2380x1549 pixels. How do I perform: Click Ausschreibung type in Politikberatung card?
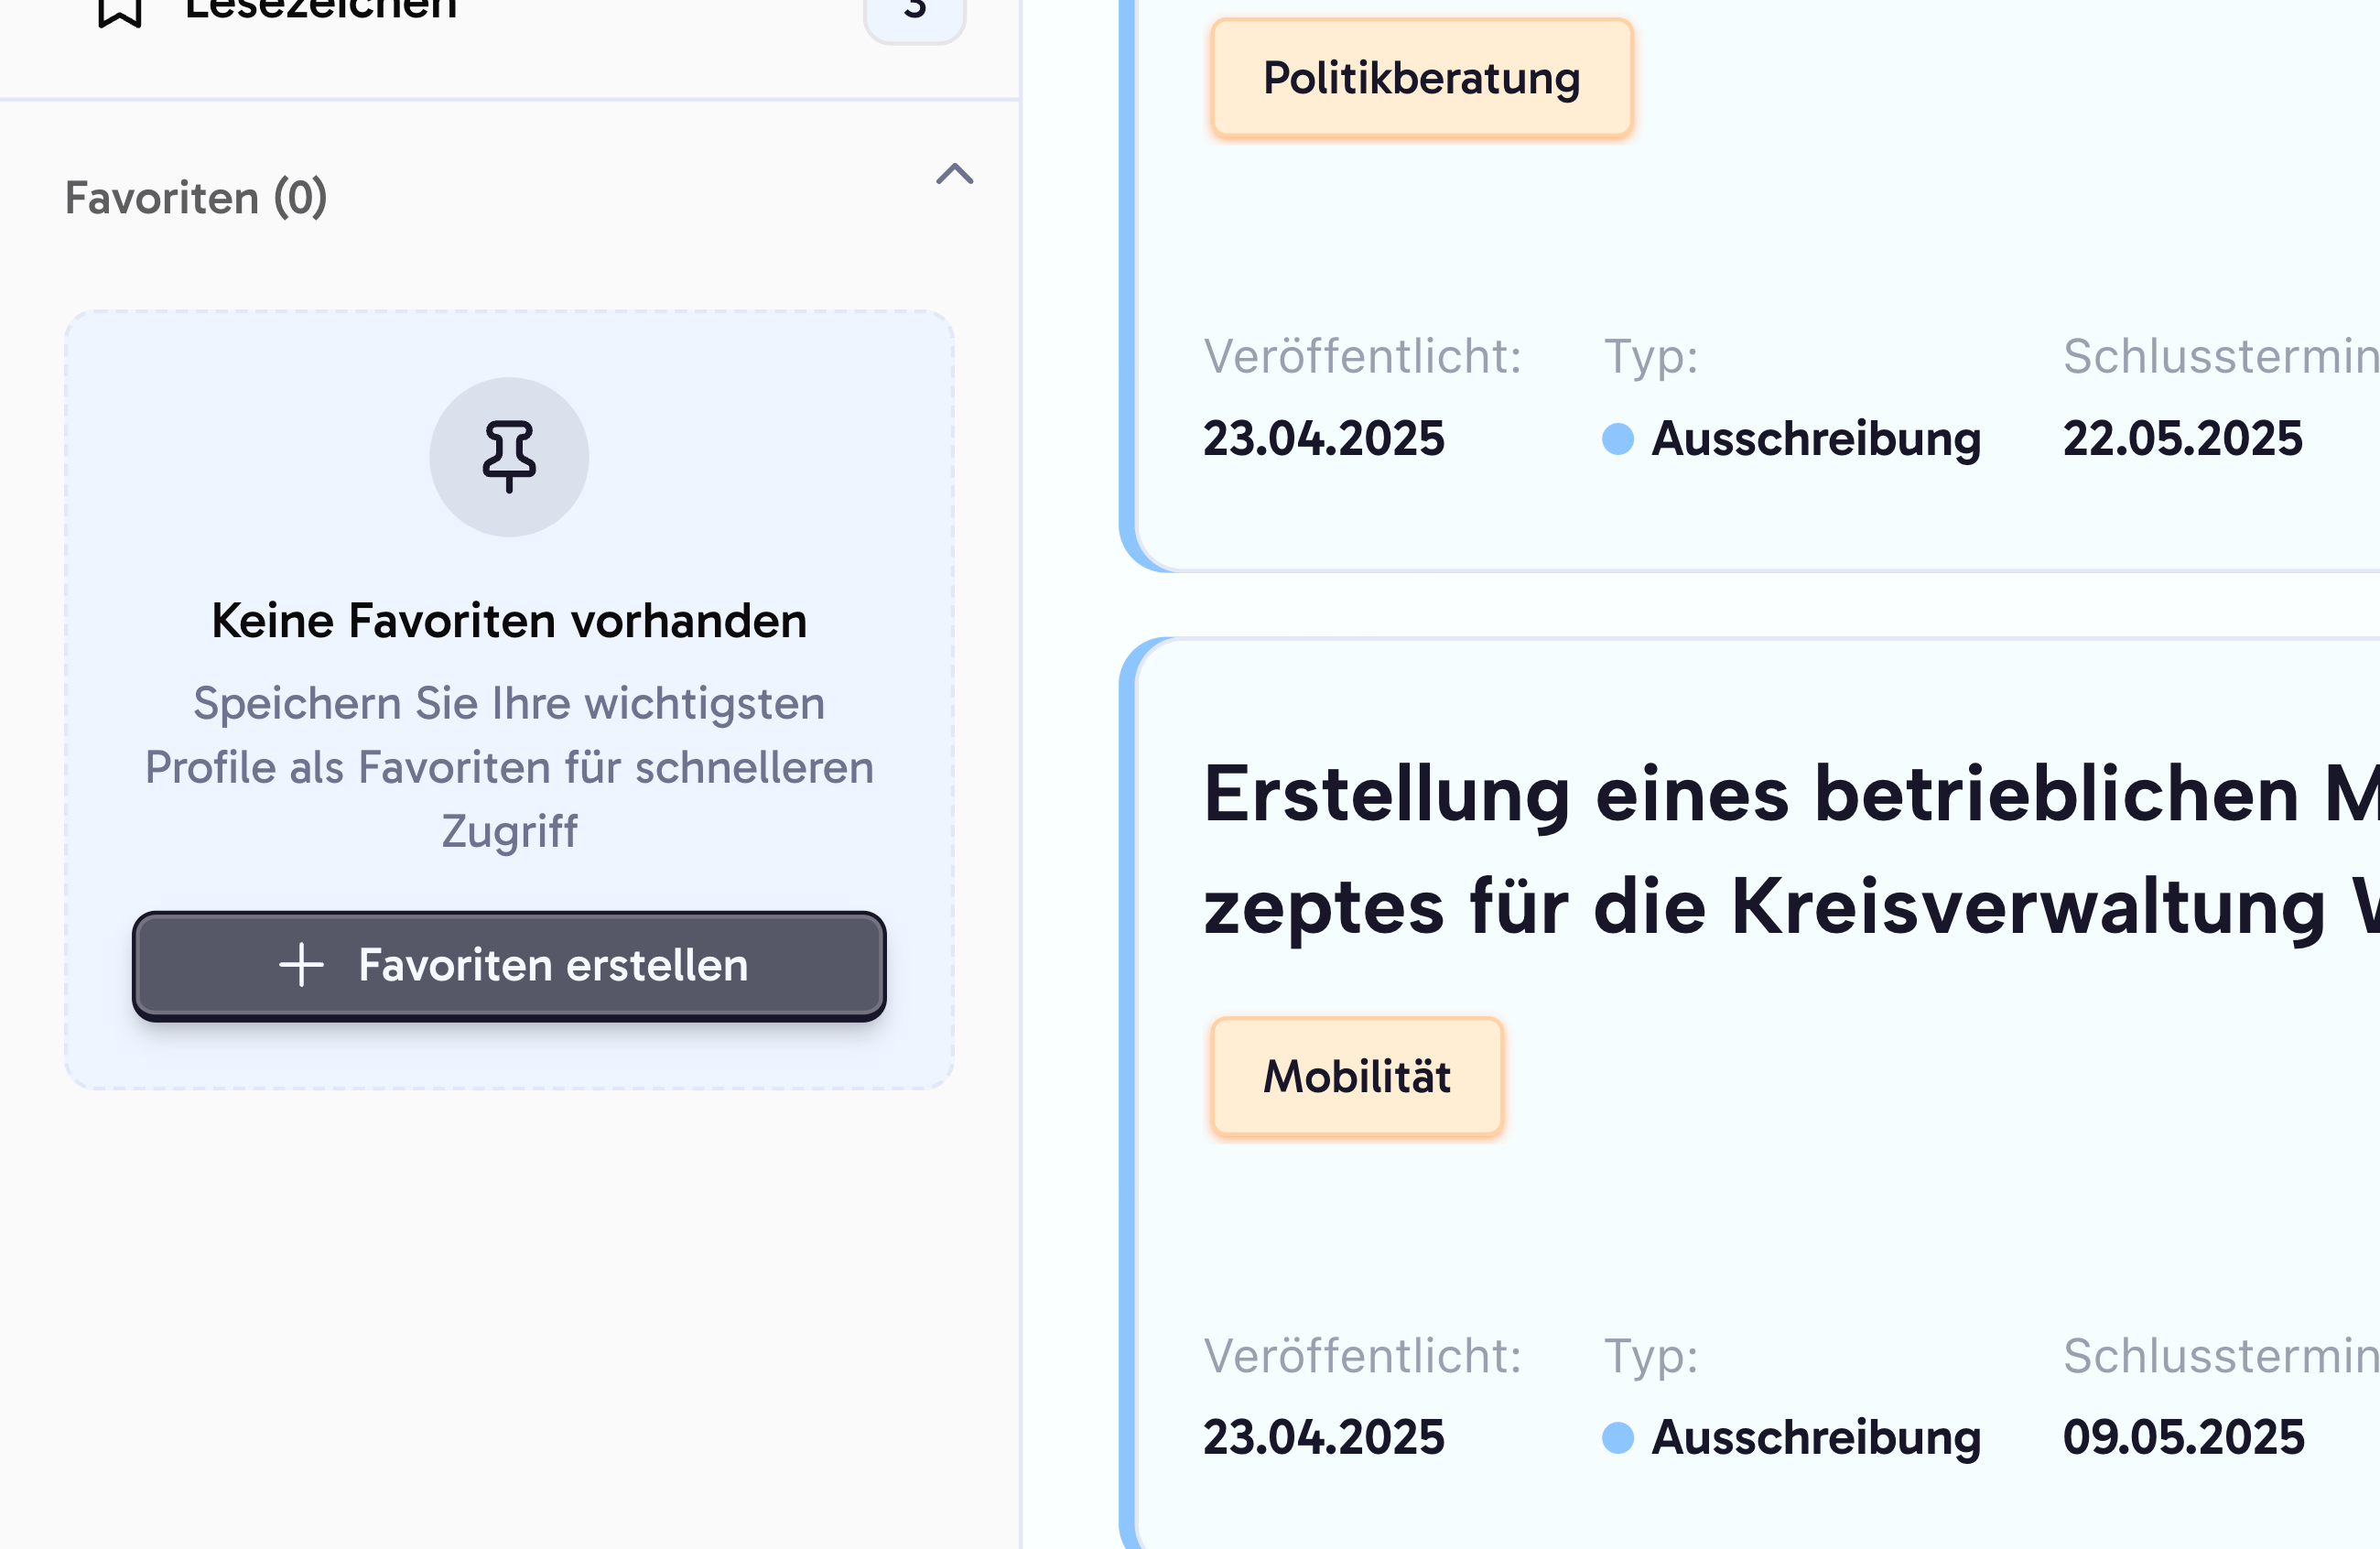[1791, 439]
